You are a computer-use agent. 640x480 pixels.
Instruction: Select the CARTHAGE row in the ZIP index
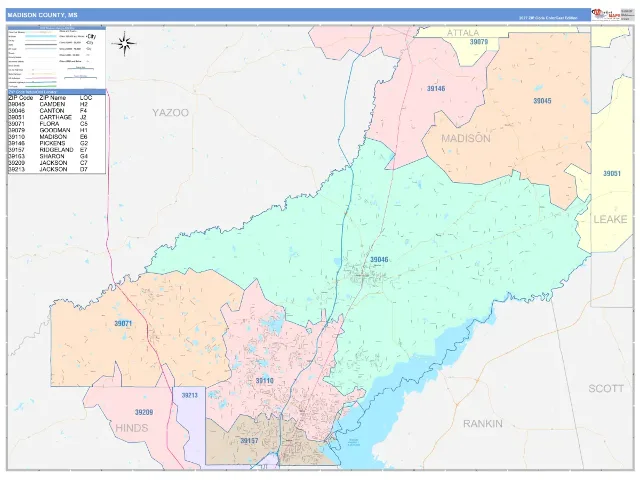pyautogui.click(x=57, y=118)
